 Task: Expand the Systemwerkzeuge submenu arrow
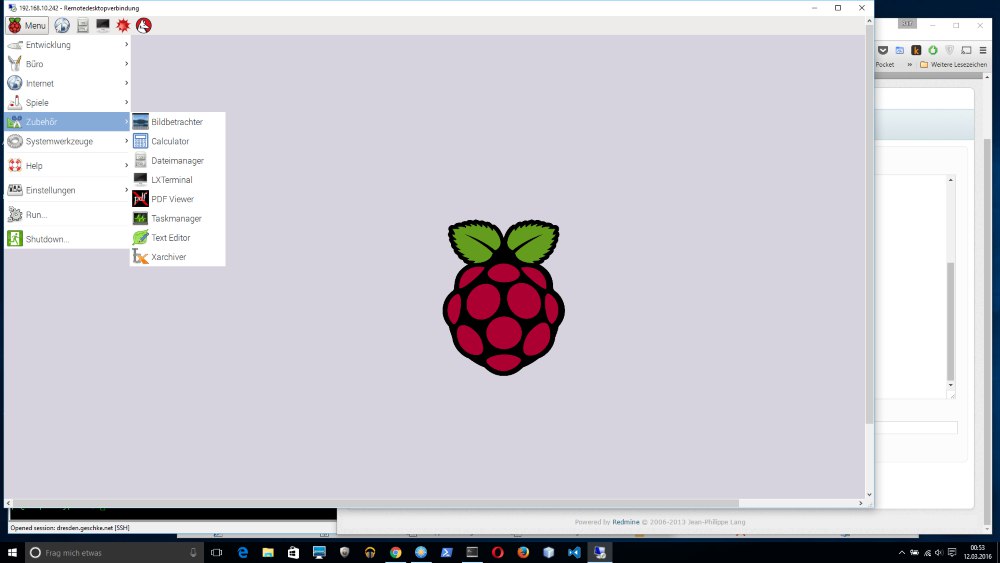pyautogui.click(x=126, y=141)
